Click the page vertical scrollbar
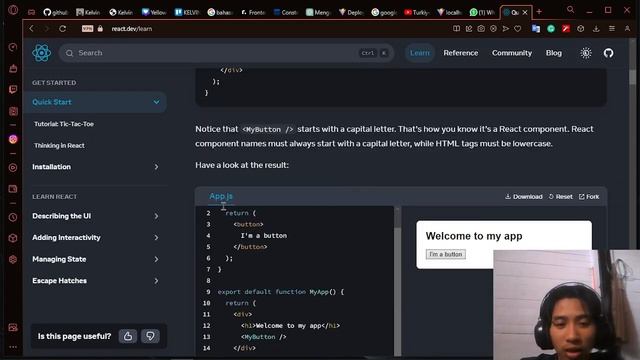This screenshot has height=360, width=640. click(633, 76)
